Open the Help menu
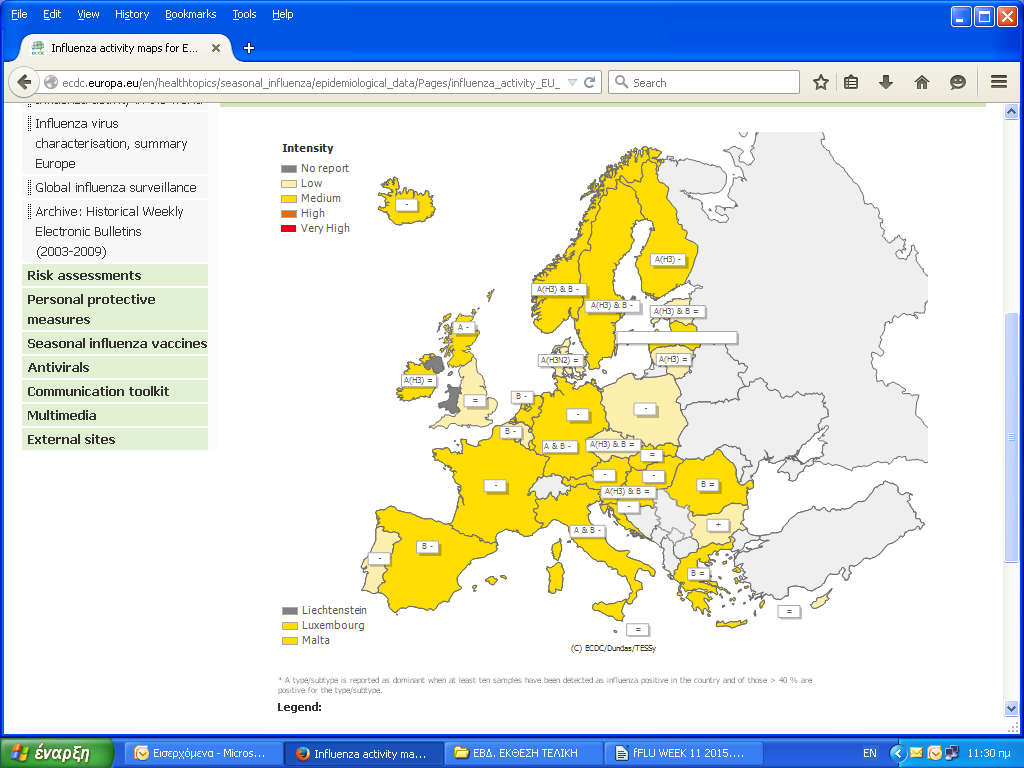This screenshot has height=768, width=1024. (x=282, y=14)
